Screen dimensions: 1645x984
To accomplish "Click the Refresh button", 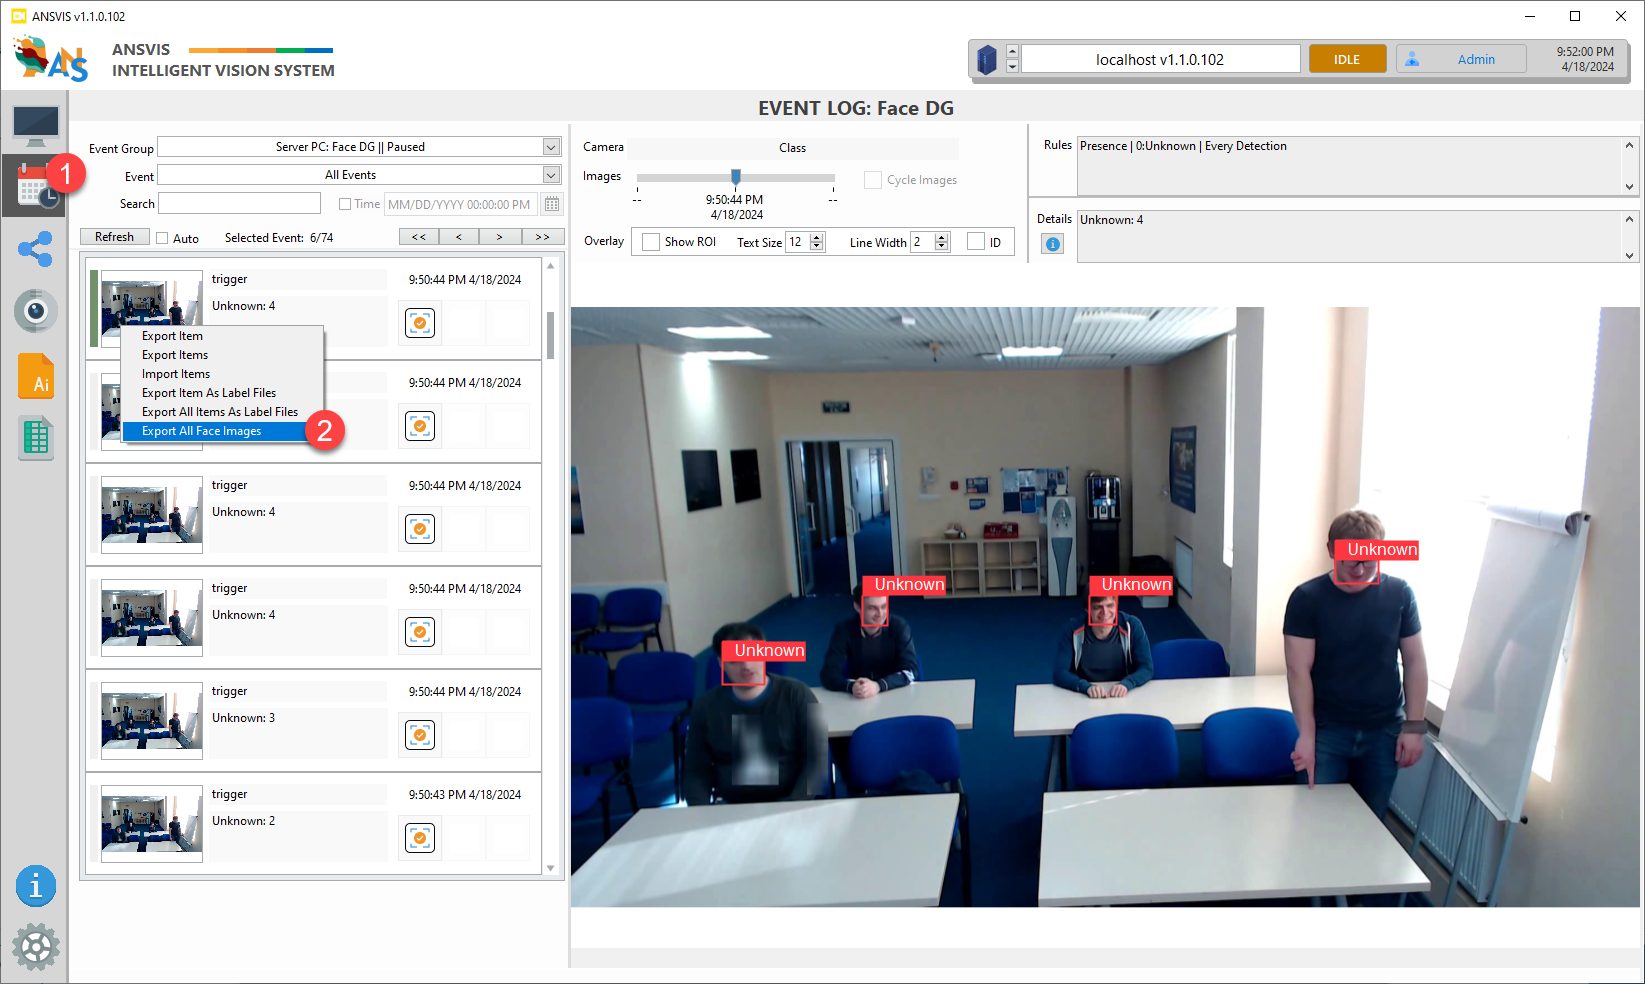I will pyautogui.click(x=114, y=237).
